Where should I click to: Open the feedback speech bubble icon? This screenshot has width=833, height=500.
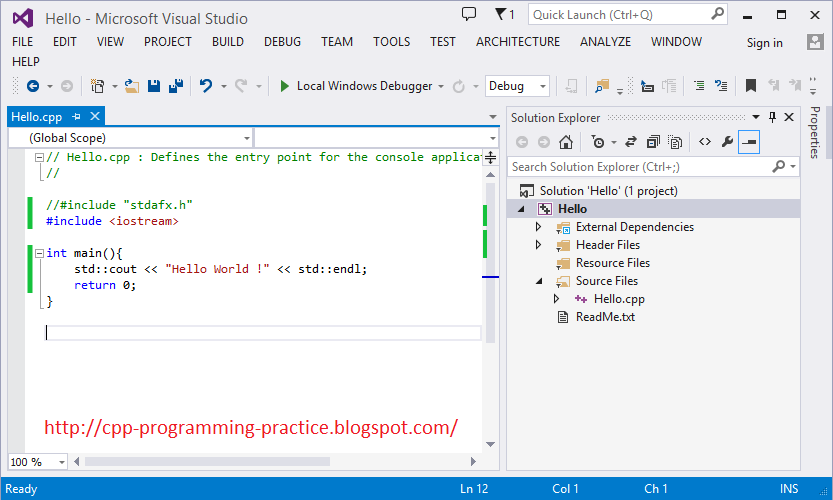click(469, 14)
